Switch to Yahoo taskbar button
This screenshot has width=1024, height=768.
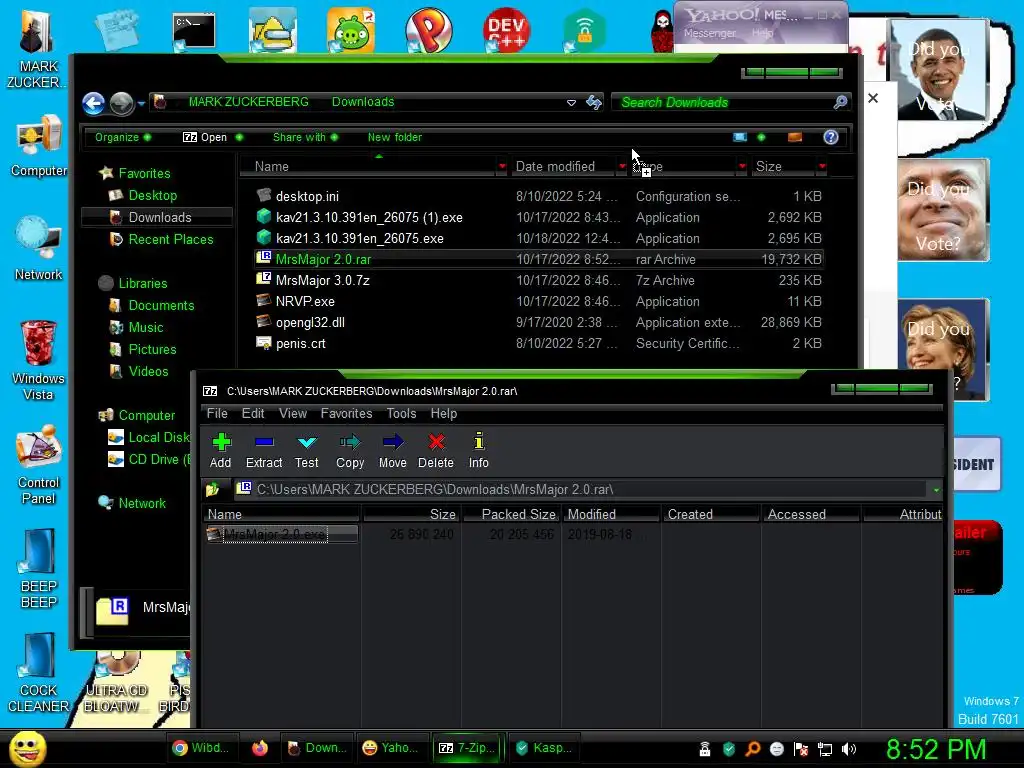[391, 748]
